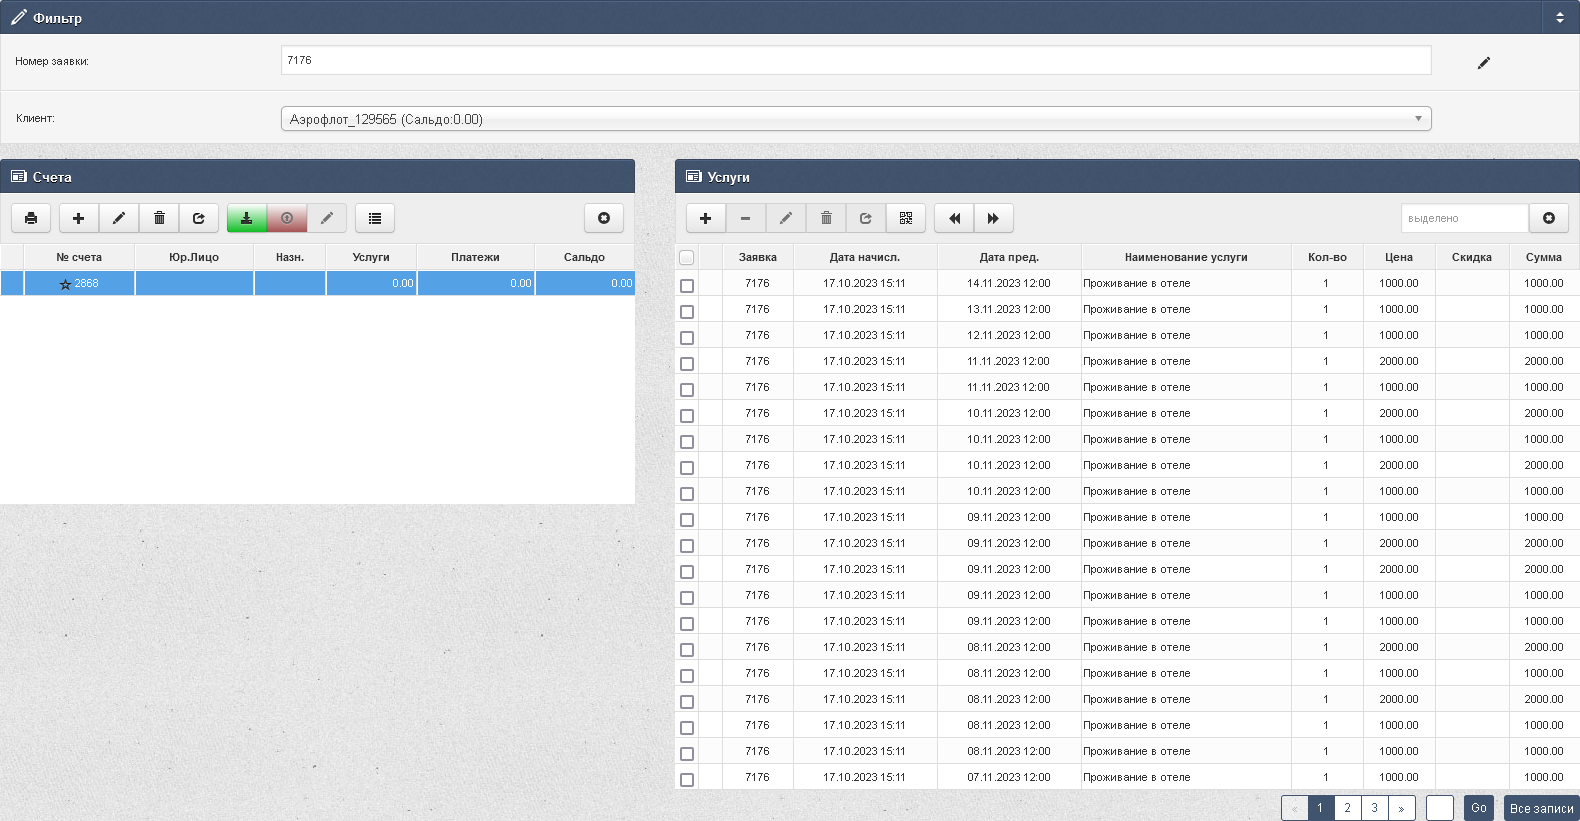Click the Счета panel header icon
This screenshot has width=1580, height=821.
19,176
